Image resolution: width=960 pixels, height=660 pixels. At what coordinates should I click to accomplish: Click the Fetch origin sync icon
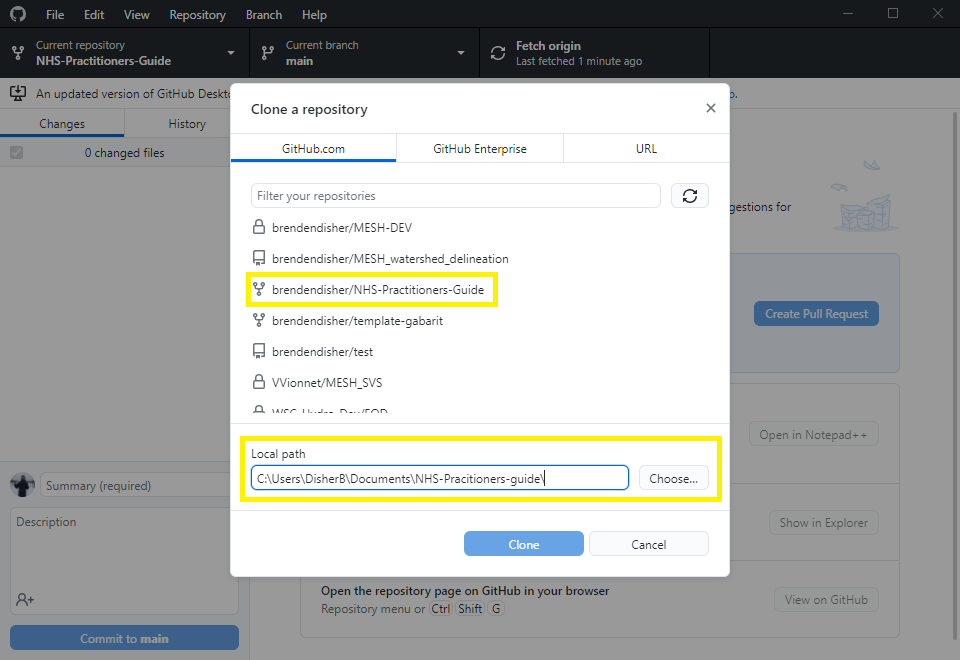498,53
